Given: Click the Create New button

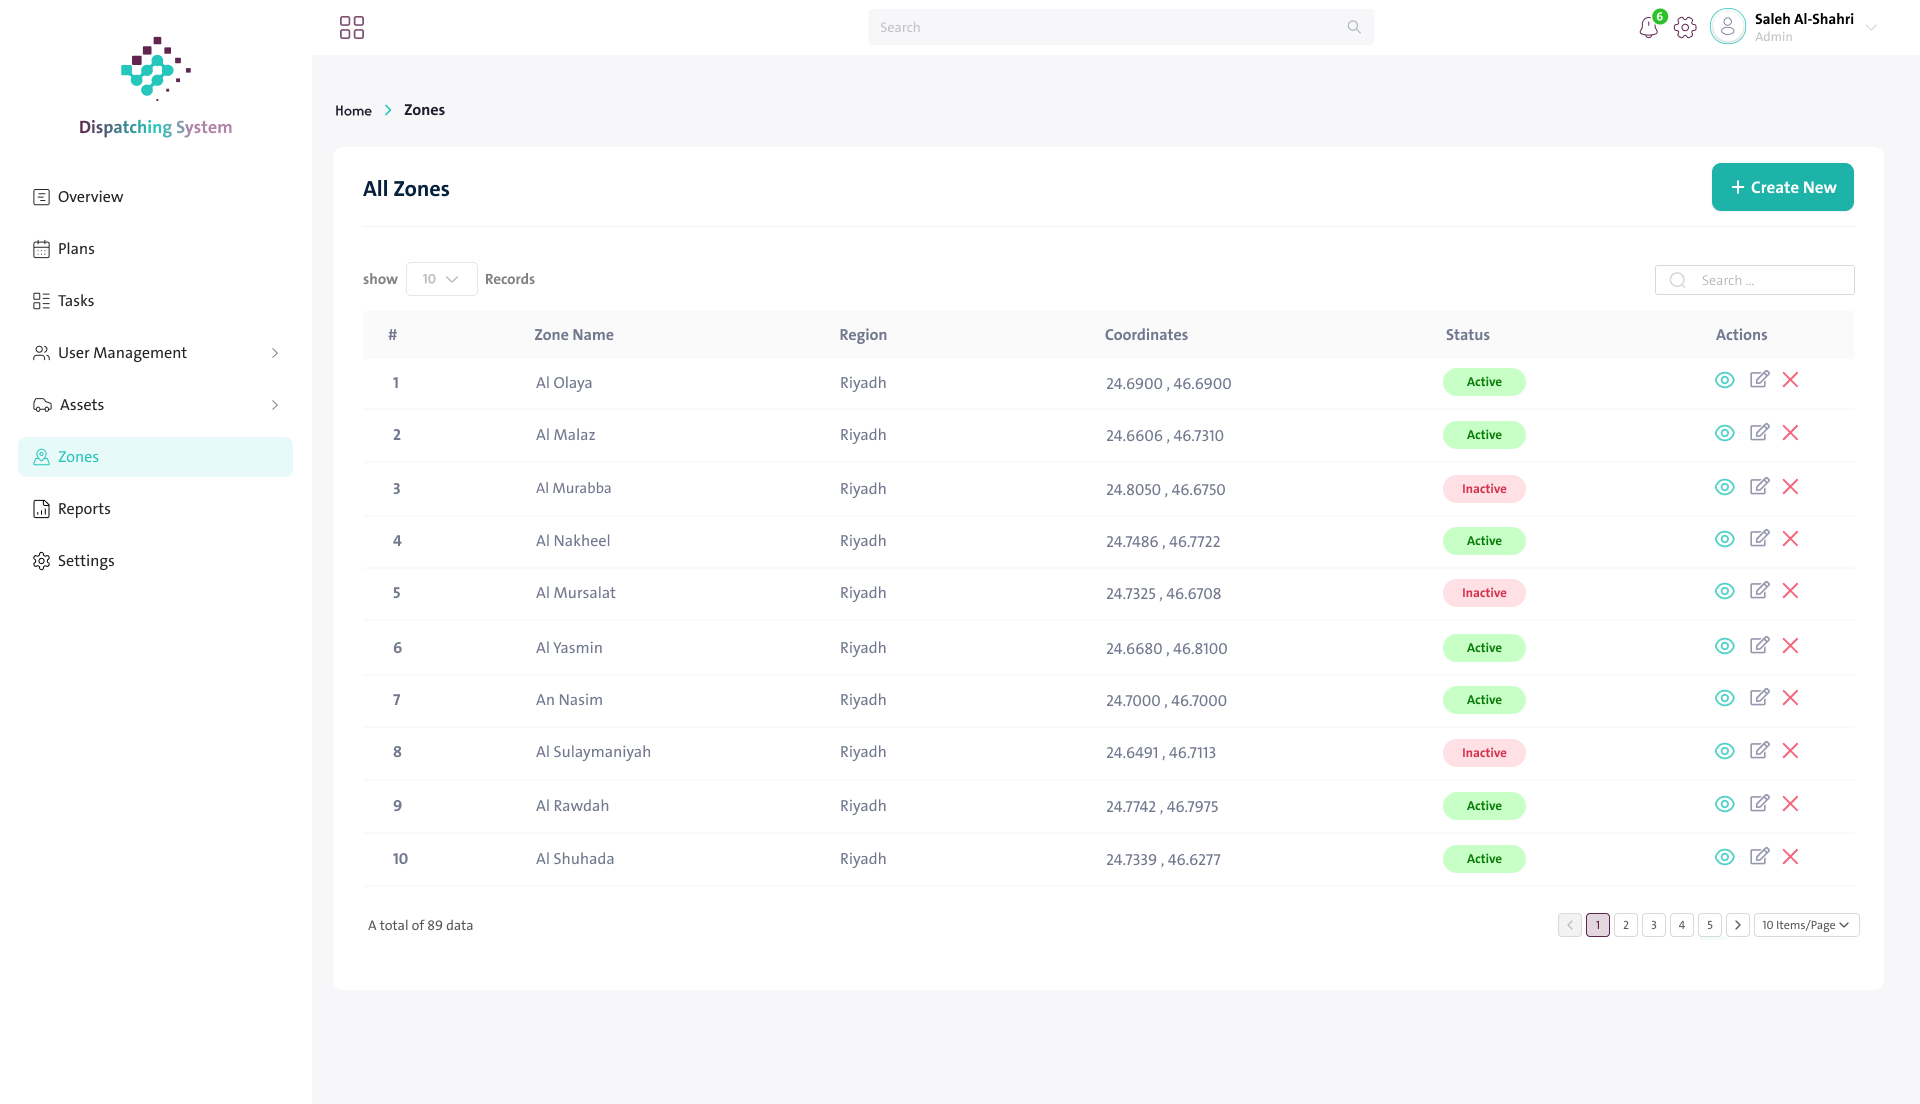Looking at the screenshot, I should pyautogui.click(x=1782, y=187).
